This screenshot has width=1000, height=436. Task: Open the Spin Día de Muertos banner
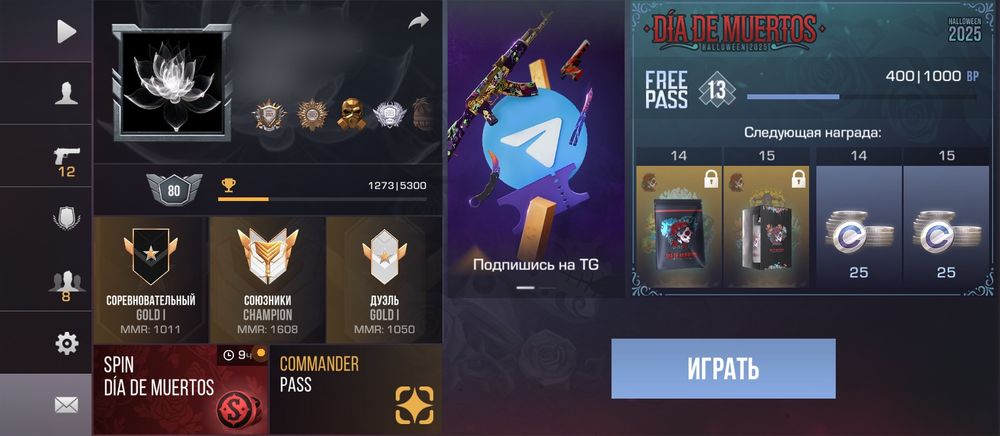click(x=180, y=389)
